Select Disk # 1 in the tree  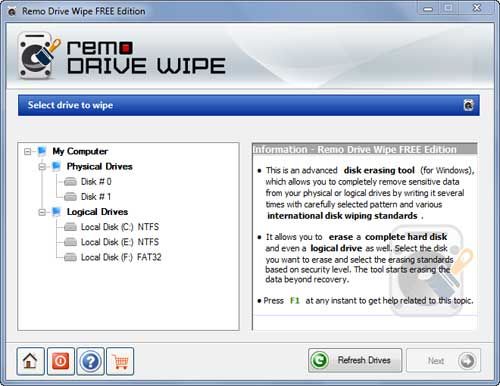click(96, 197)
